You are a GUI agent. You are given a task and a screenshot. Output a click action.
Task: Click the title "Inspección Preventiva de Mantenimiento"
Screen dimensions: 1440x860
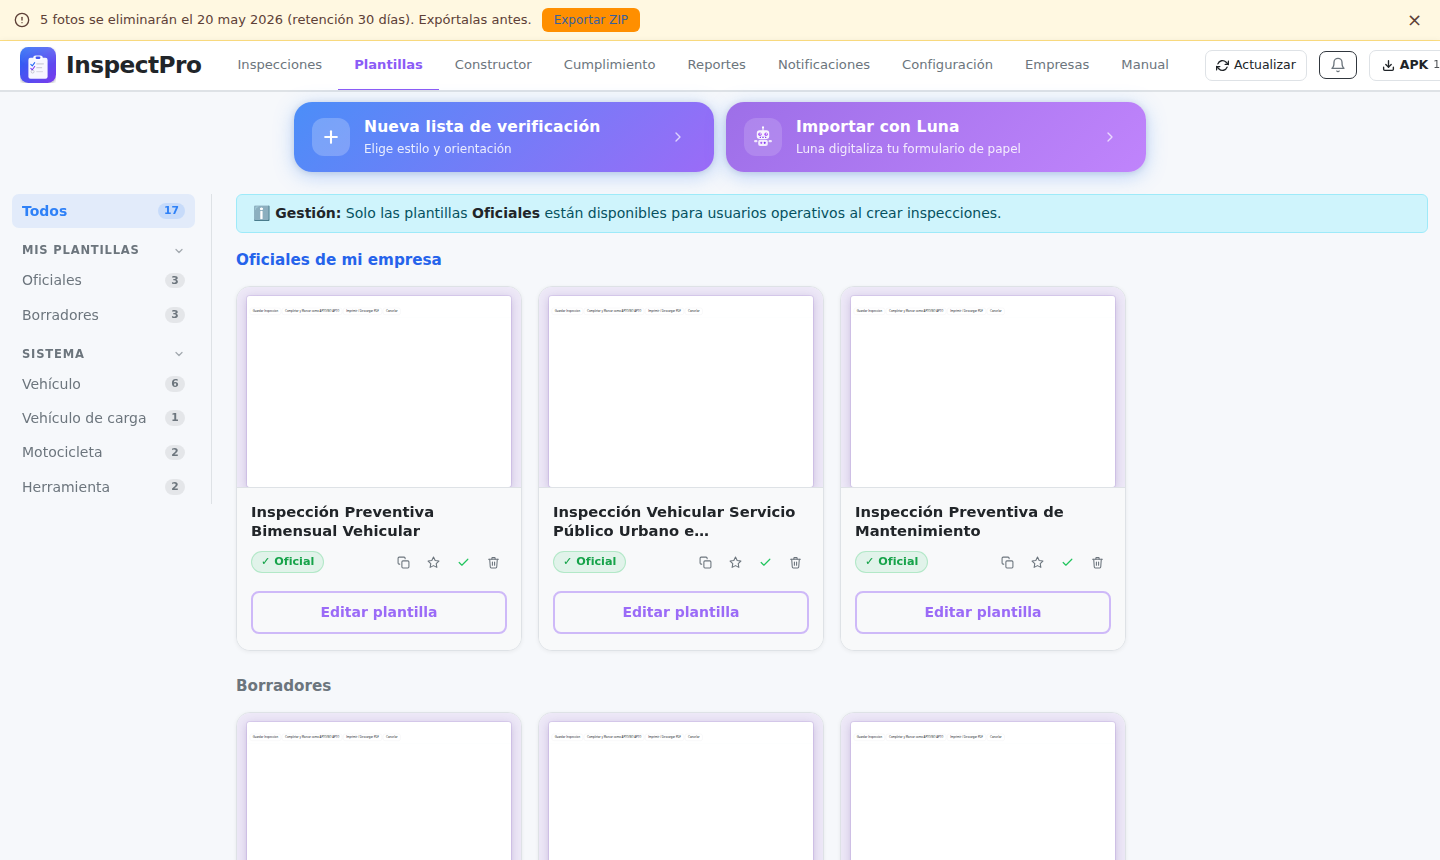959,521
